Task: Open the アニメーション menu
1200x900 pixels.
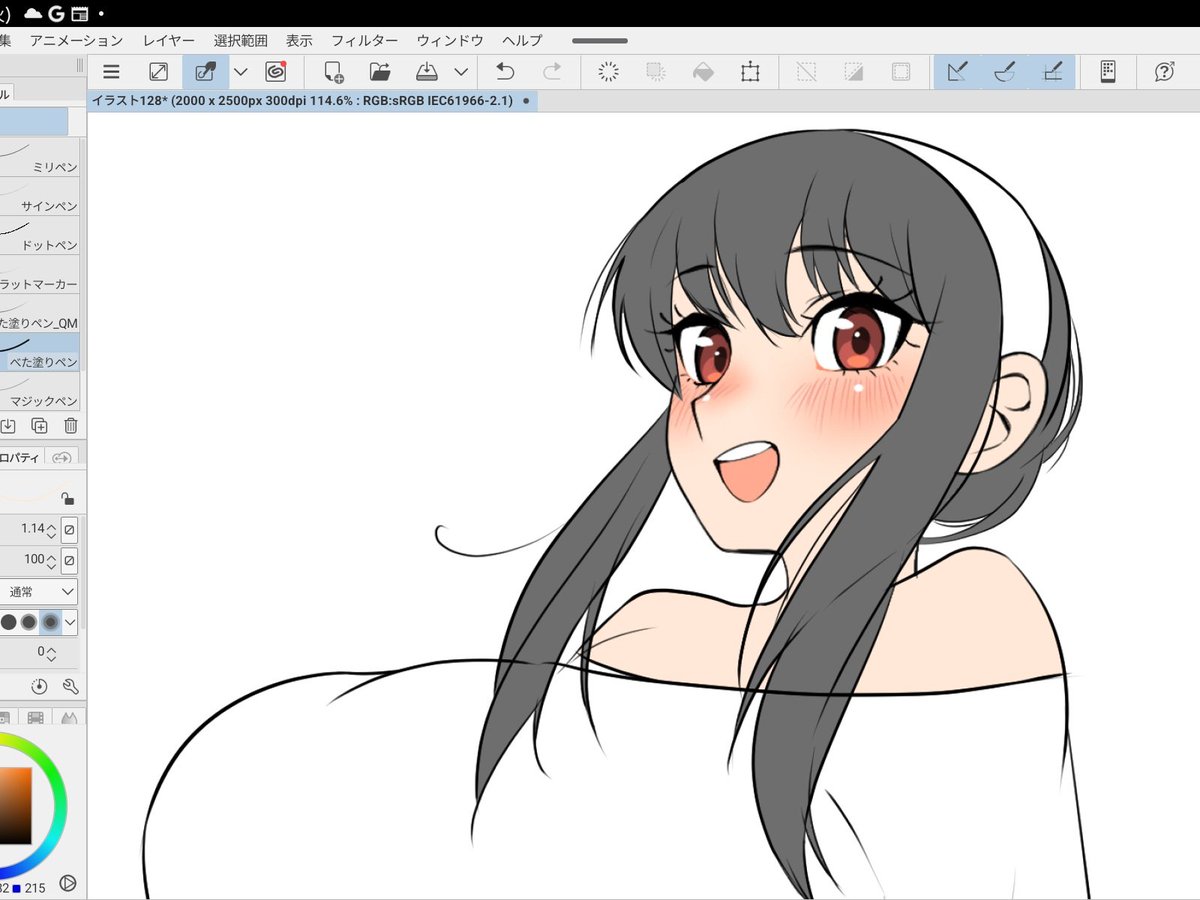Action: [76, 41]
